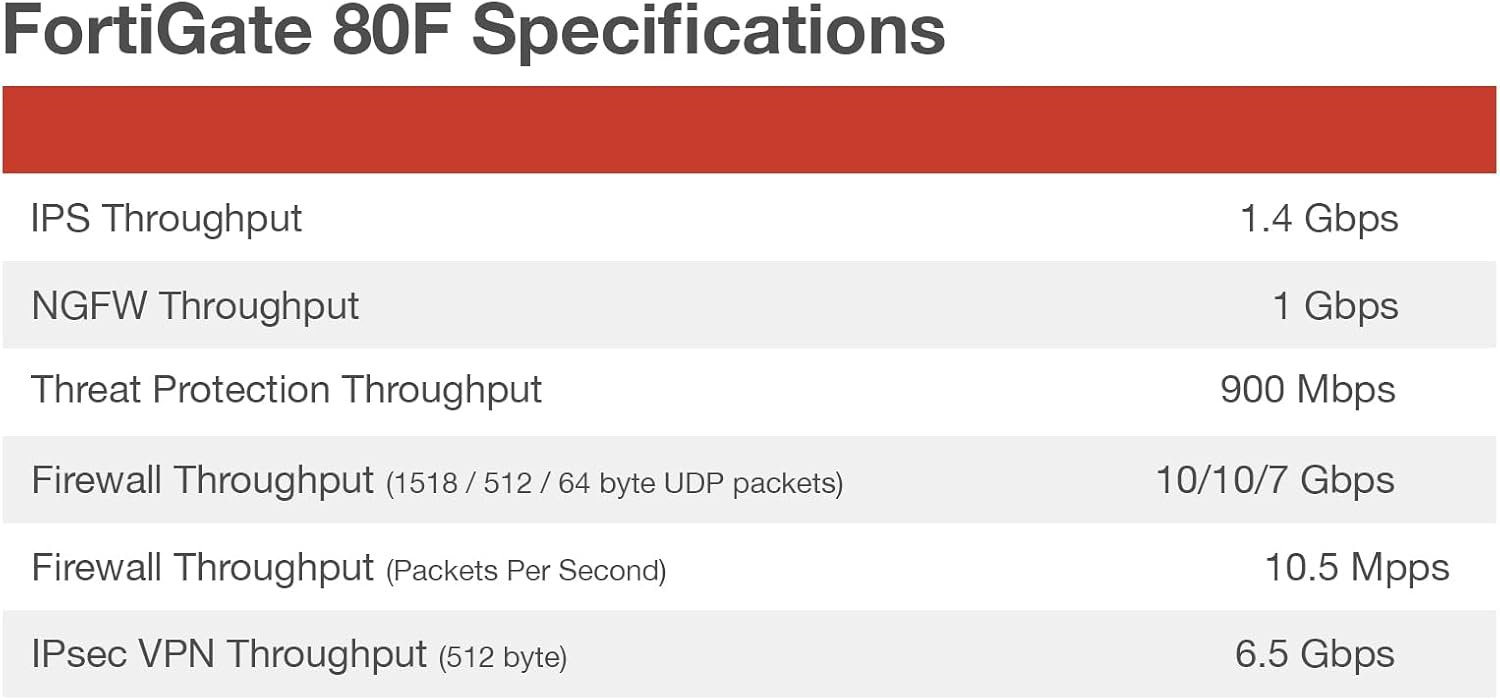Click the 6.5 Gbps value
Image resolution: width=1500 pixels, height=700 pixels.
coord(1314,654)
